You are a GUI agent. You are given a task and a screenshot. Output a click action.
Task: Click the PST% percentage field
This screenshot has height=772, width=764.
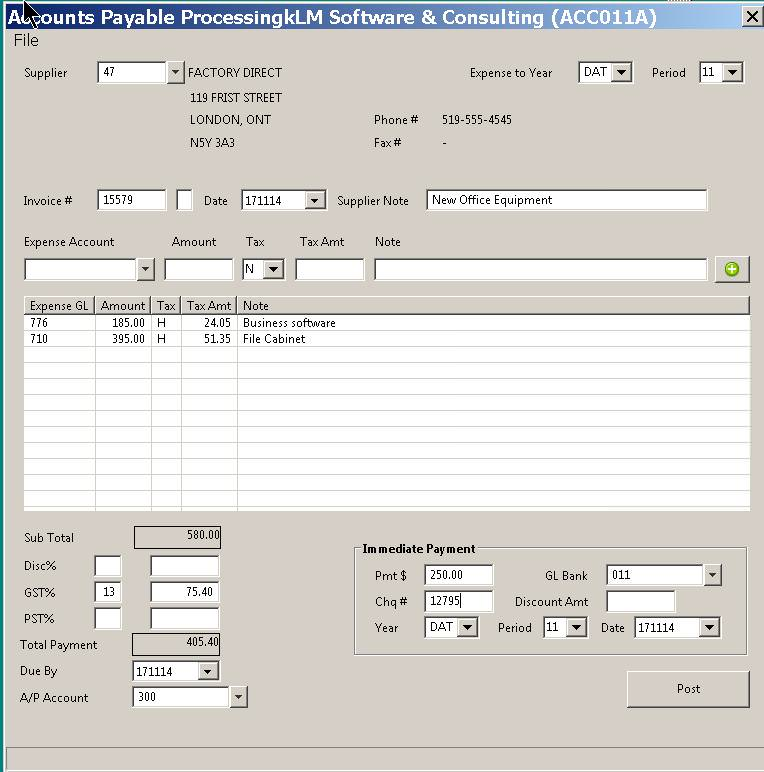[x=108, y=618]
